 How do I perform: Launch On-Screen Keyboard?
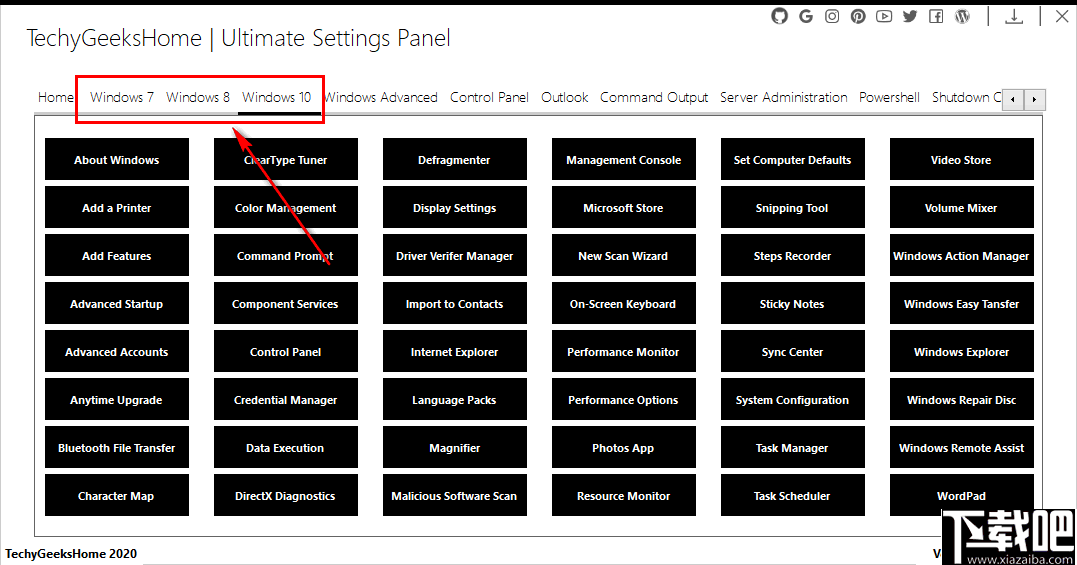coord(624,303)
